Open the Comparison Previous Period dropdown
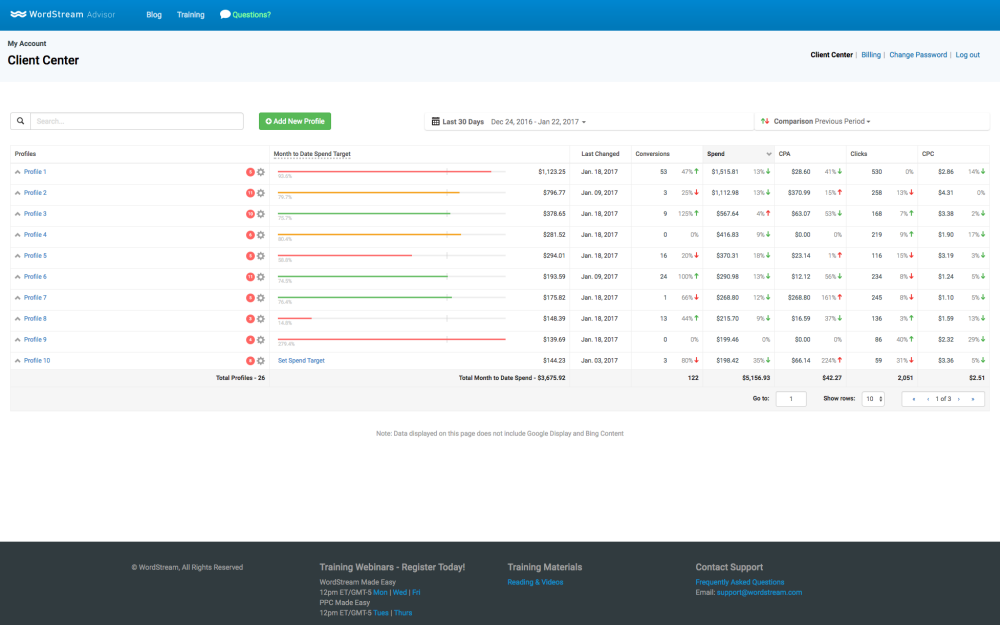This screenshot has height=625, width=1000. point(816,122)
